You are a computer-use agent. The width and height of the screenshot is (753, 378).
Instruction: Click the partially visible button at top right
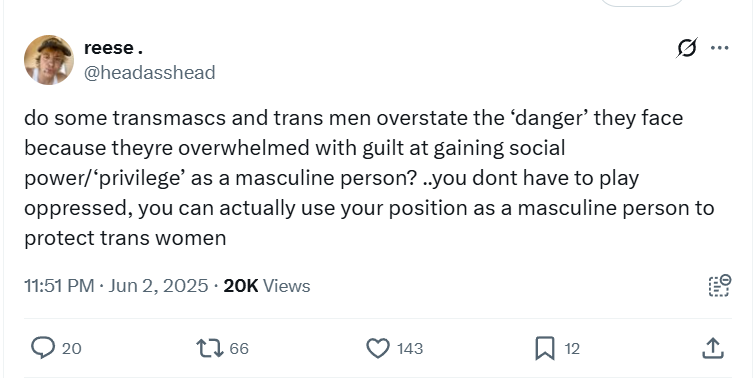(x=642, y=3)
